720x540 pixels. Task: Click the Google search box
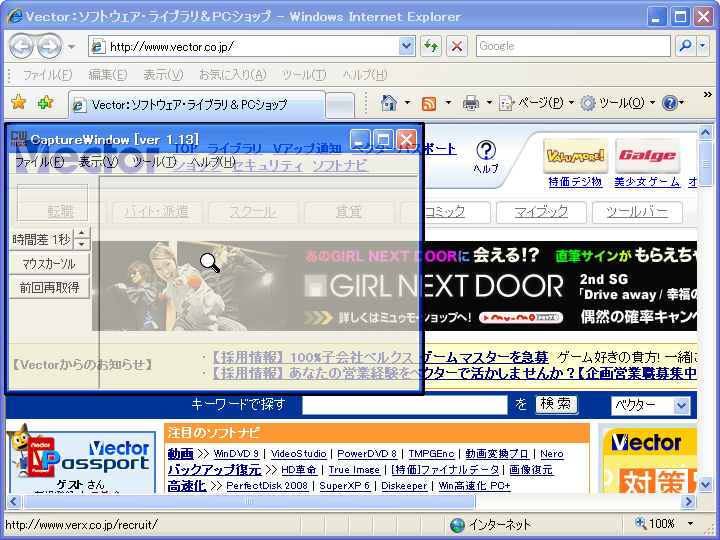(x=573, y=46)
